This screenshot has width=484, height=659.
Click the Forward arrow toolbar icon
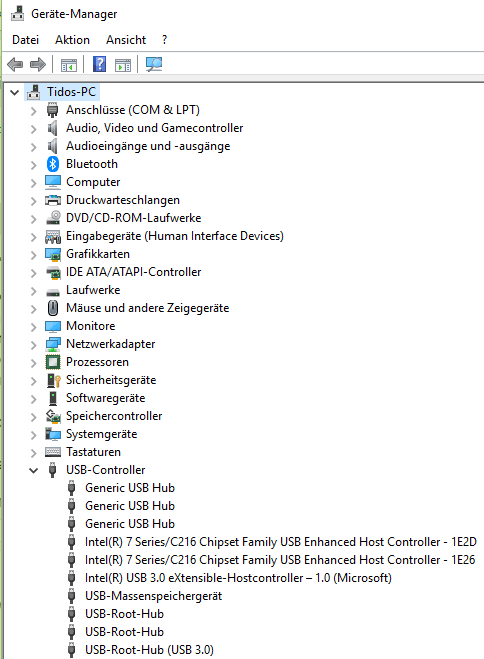tap(38, 64)
